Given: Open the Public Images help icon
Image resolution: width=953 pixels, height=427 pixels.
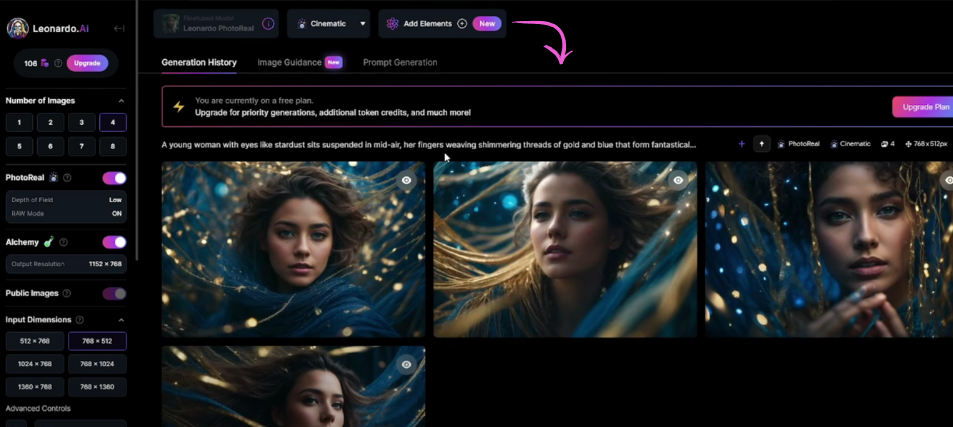Looking at the screenshot, I should click(67, 293).
